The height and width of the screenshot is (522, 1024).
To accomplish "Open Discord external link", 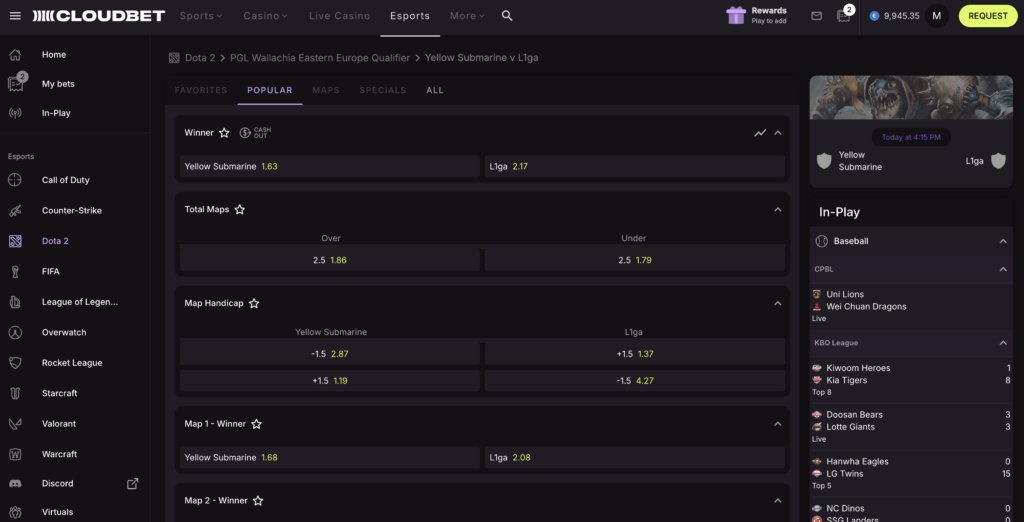I will tap(133, 483).
